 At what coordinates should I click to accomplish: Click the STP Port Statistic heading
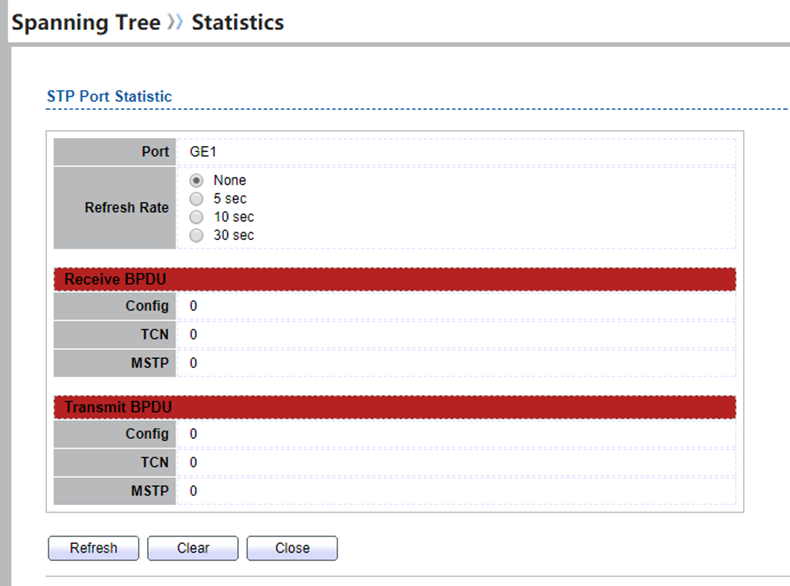109,96
